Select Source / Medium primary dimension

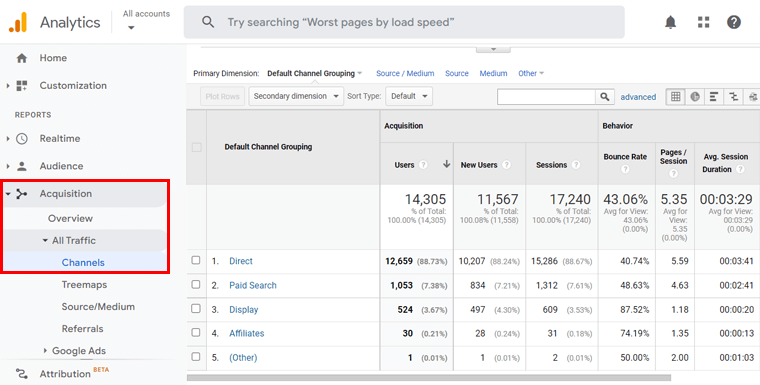(405, 73)
